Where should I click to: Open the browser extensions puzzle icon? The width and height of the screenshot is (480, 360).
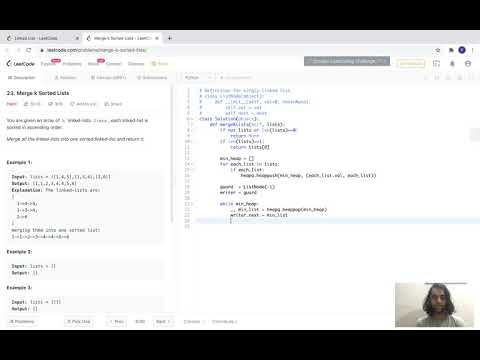[x=451, y=50]
